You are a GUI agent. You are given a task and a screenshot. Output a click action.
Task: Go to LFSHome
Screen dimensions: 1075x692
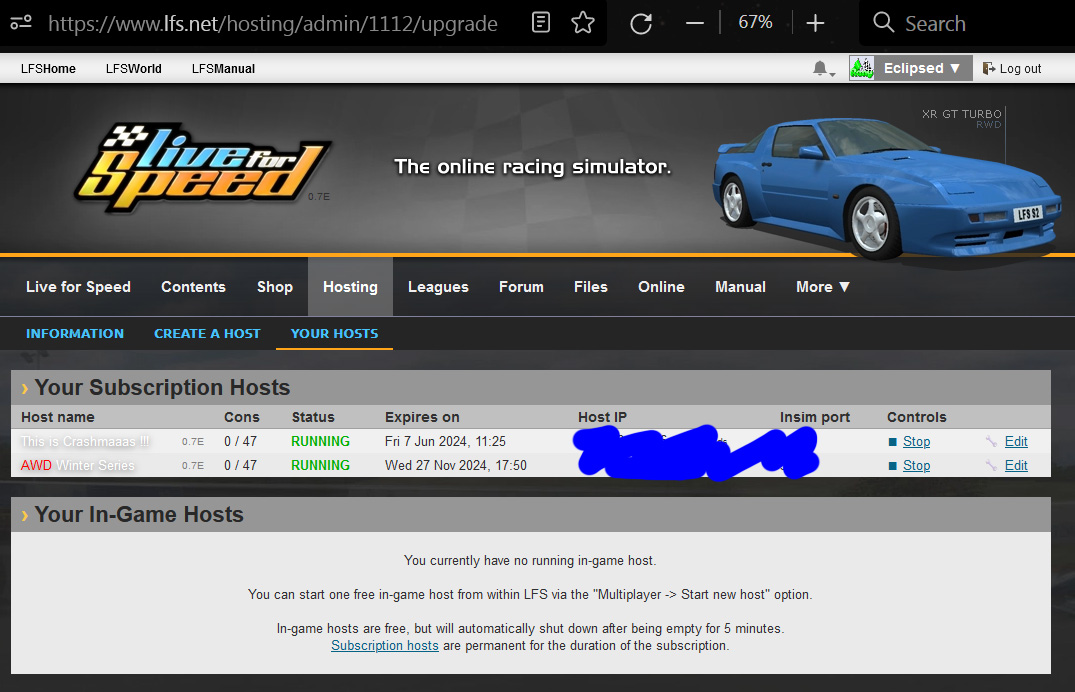click(48, 69)
